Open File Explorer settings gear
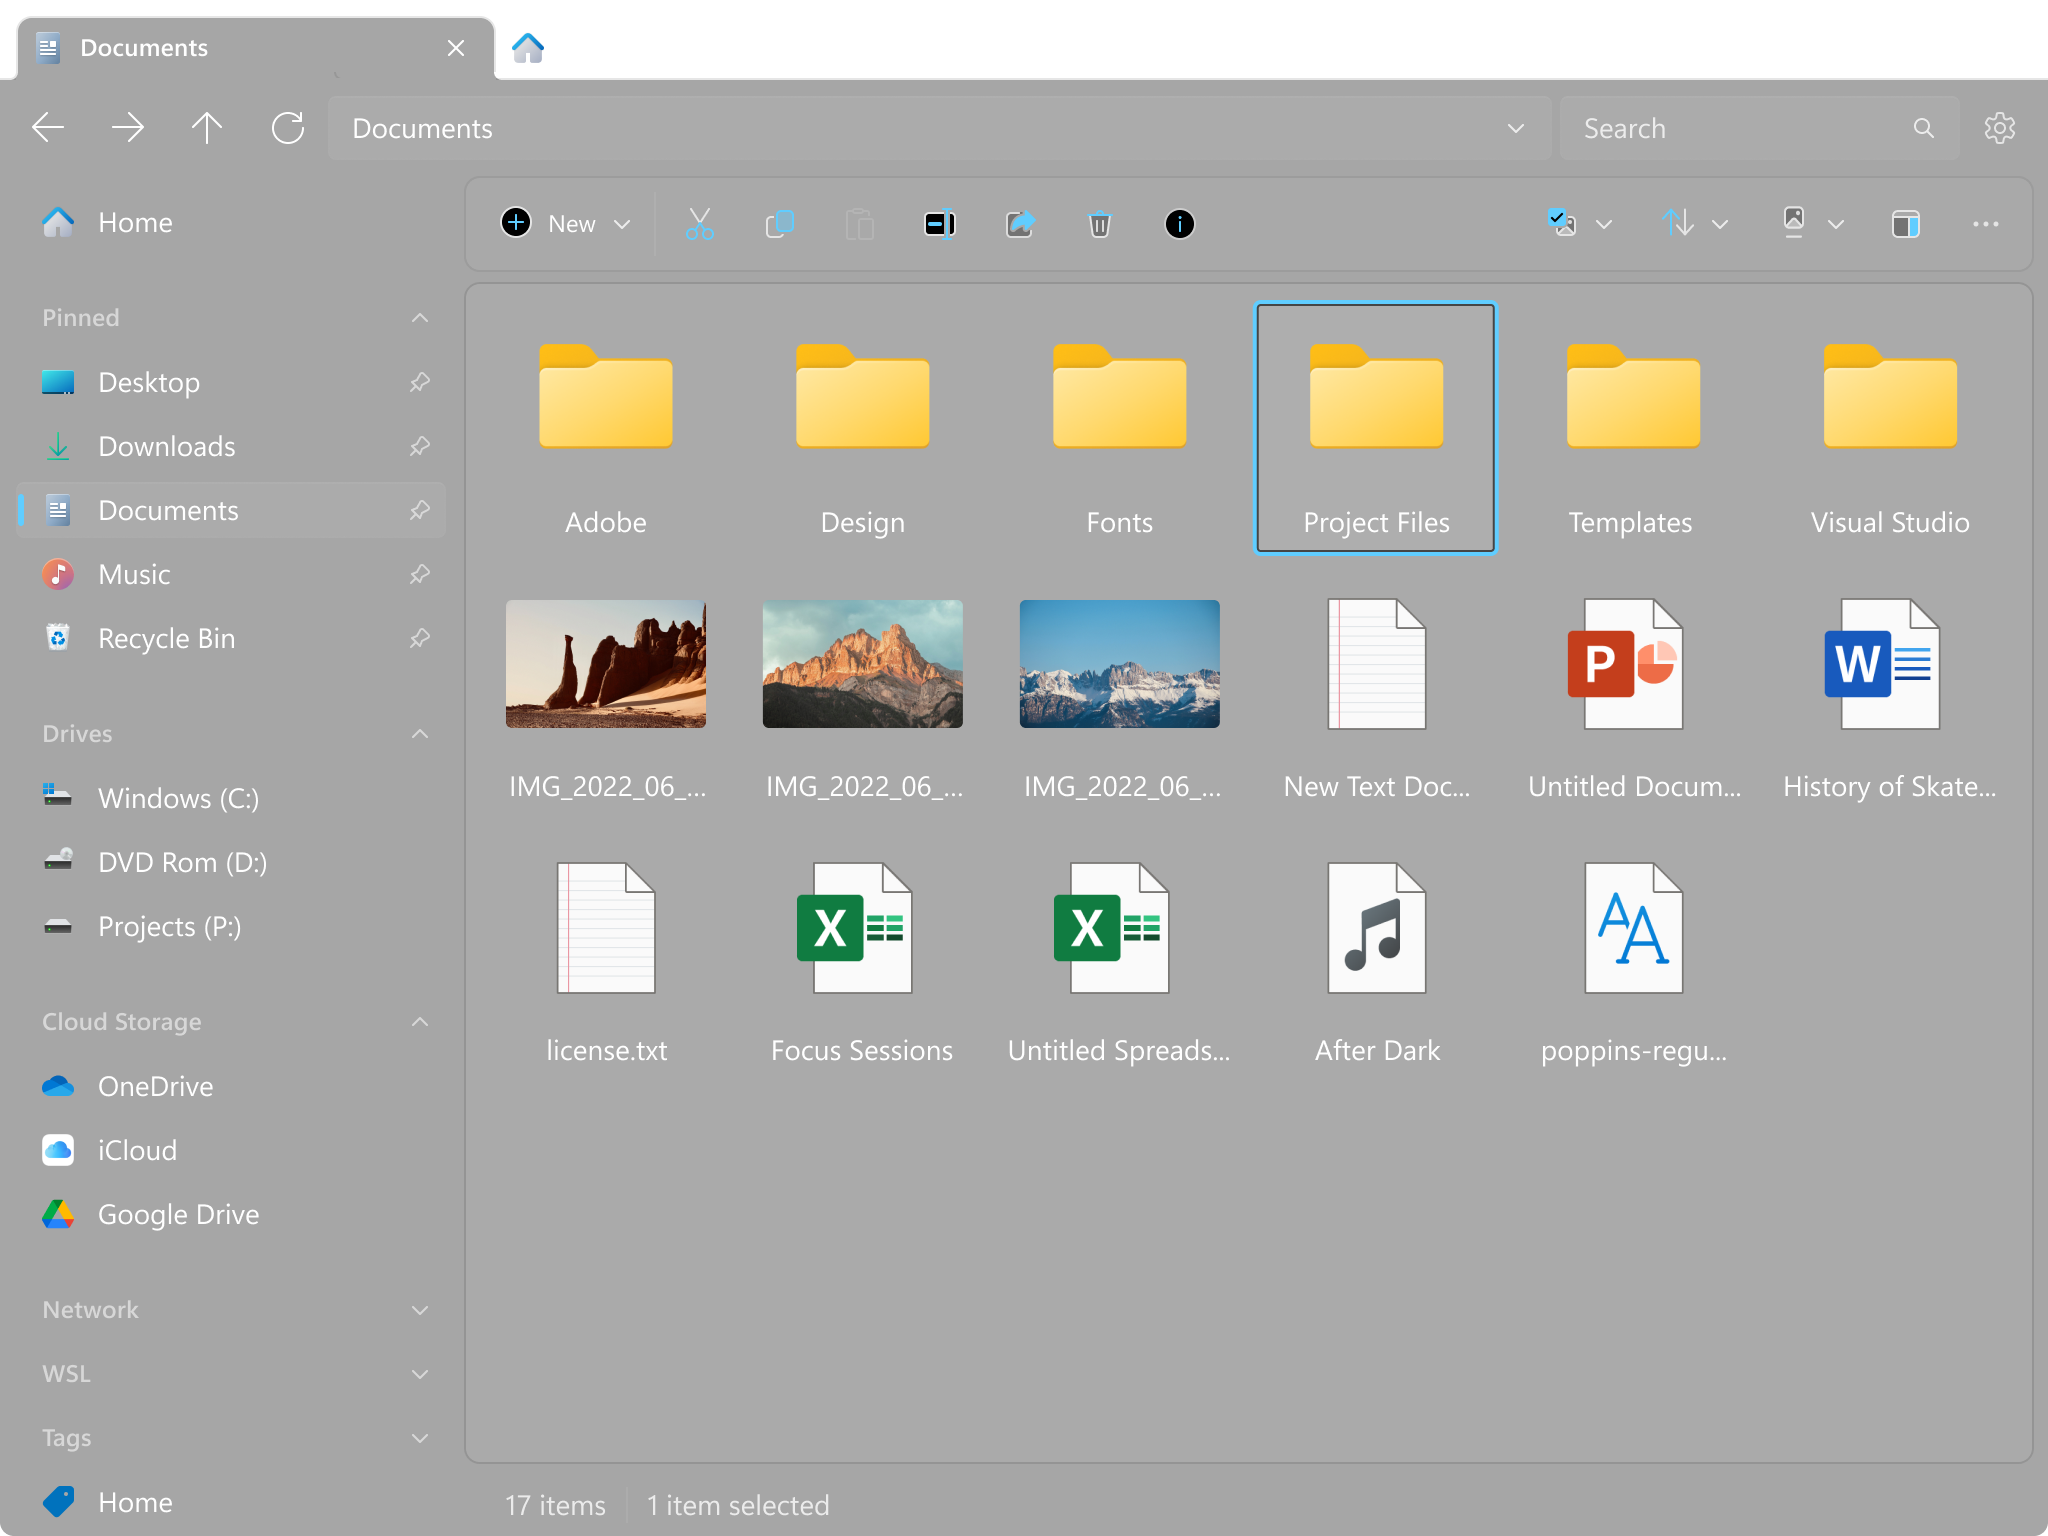The image size is (2048, 1536). pyautogui.click(x=1999, y=128)
